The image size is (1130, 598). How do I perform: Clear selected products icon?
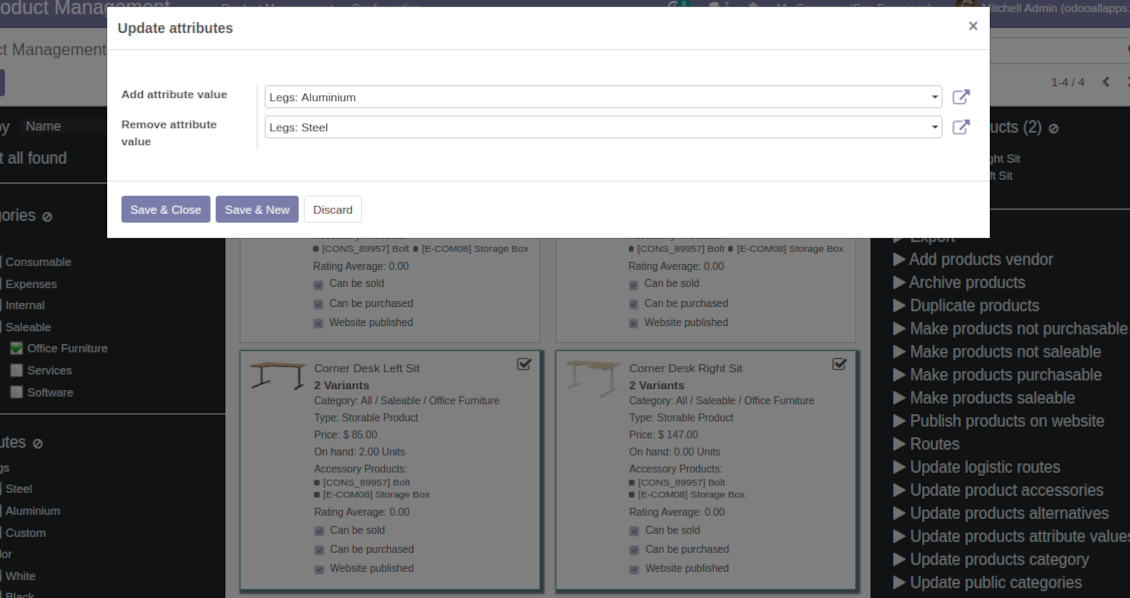coord(1054,128)
